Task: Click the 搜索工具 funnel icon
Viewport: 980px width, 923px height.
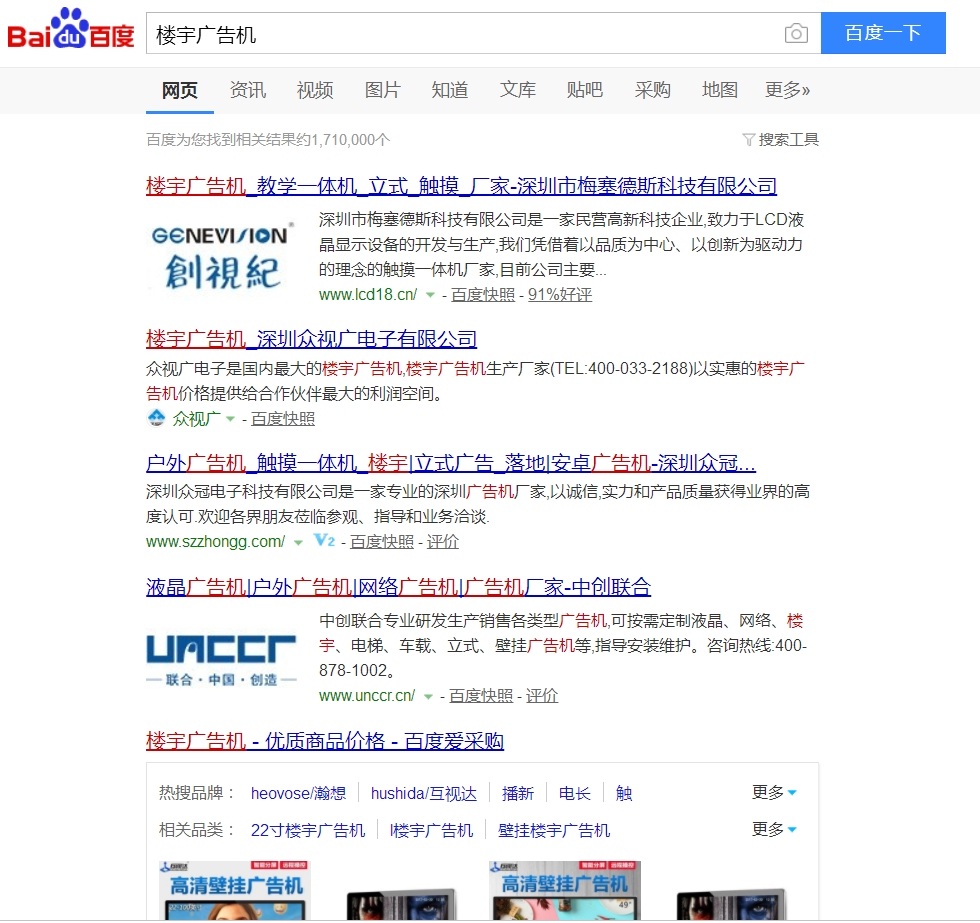Action: tap(749, 139)
